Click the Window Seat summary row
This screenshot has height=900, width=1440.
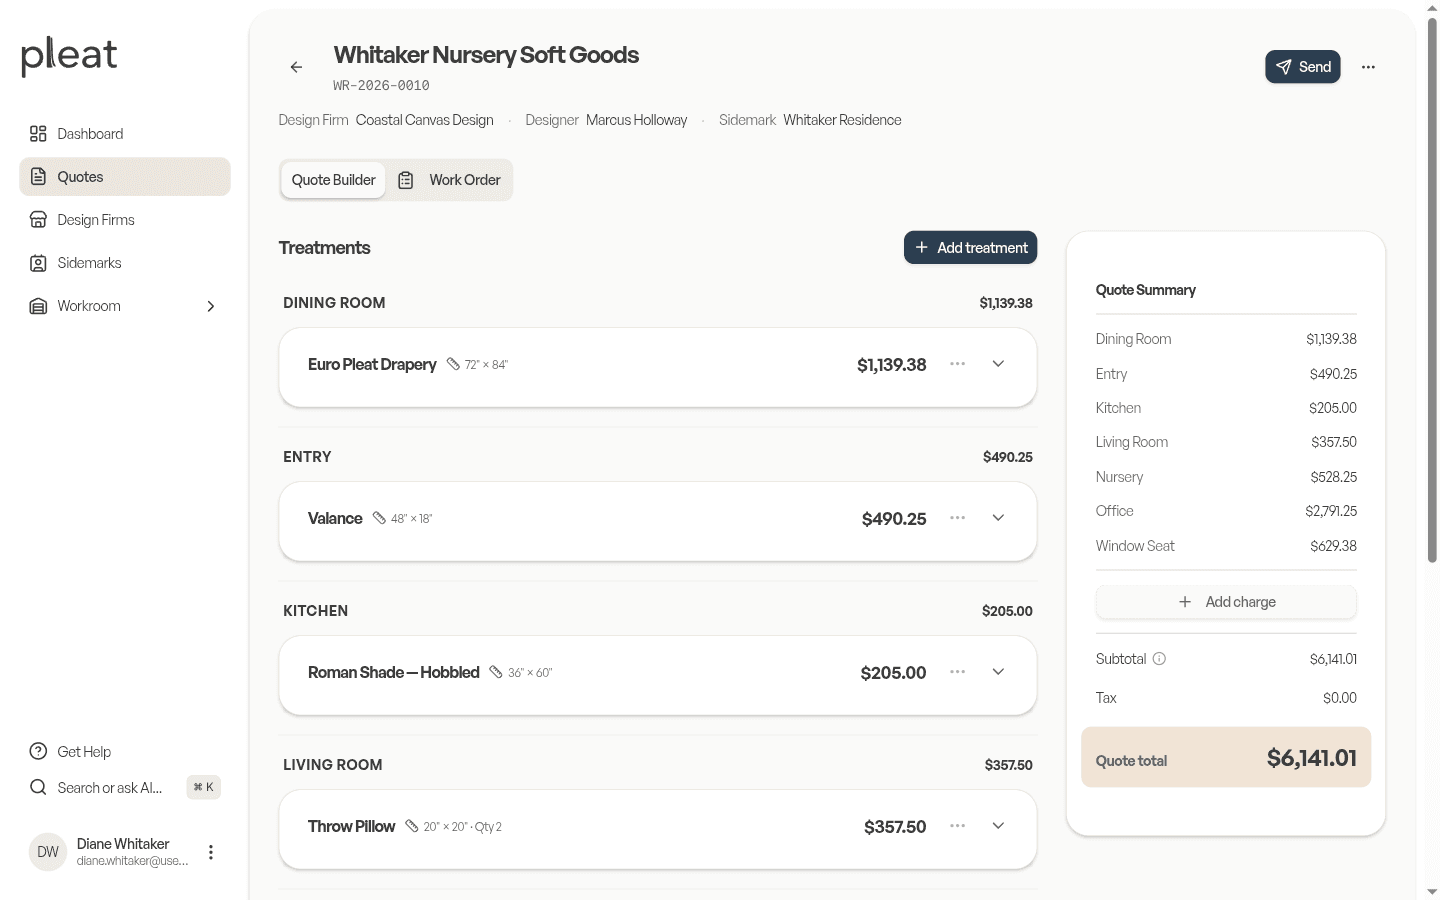point(1226,546)
